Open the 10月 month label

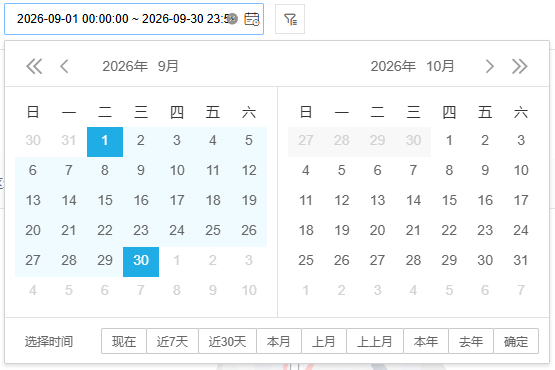pos(440,66)
